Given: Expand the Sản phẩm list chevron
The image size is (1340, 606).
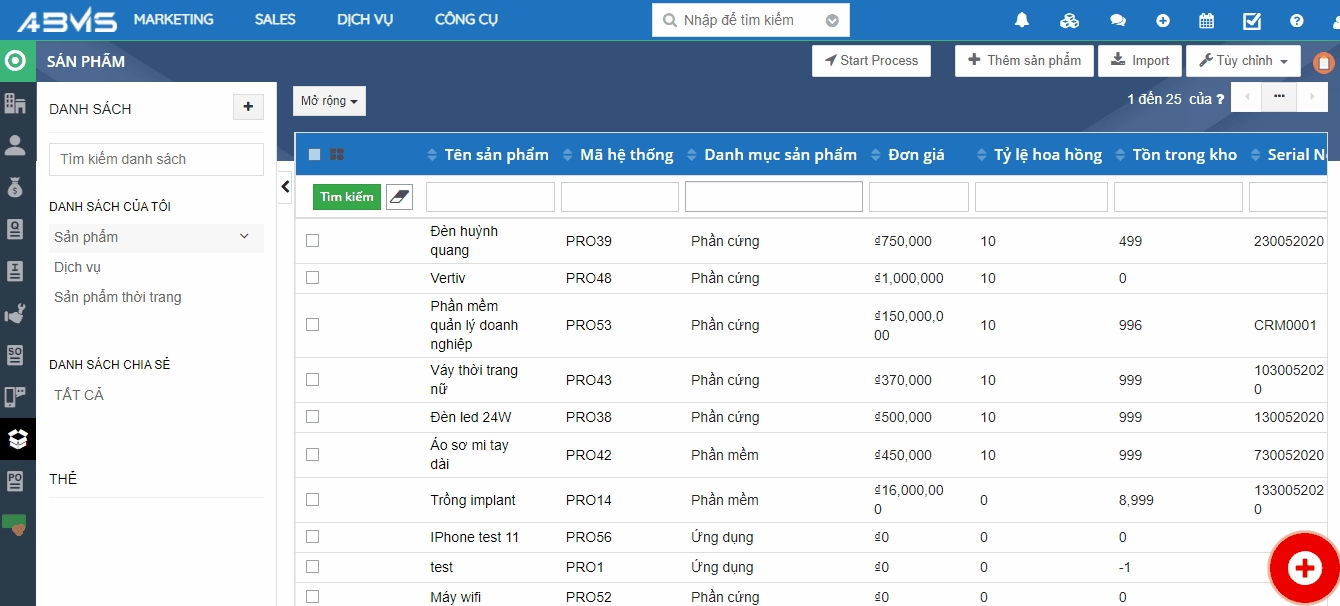Looking at the screenshot, I should (244, 237).
